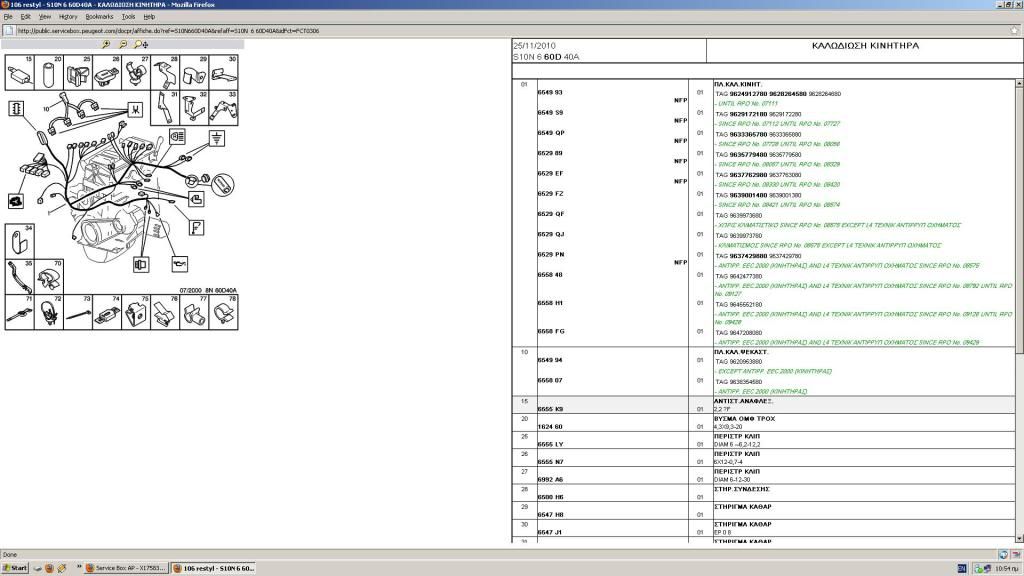Viewport: 1024px width, 576px height.
Task: Click the URL address bar
Action: 509,30
